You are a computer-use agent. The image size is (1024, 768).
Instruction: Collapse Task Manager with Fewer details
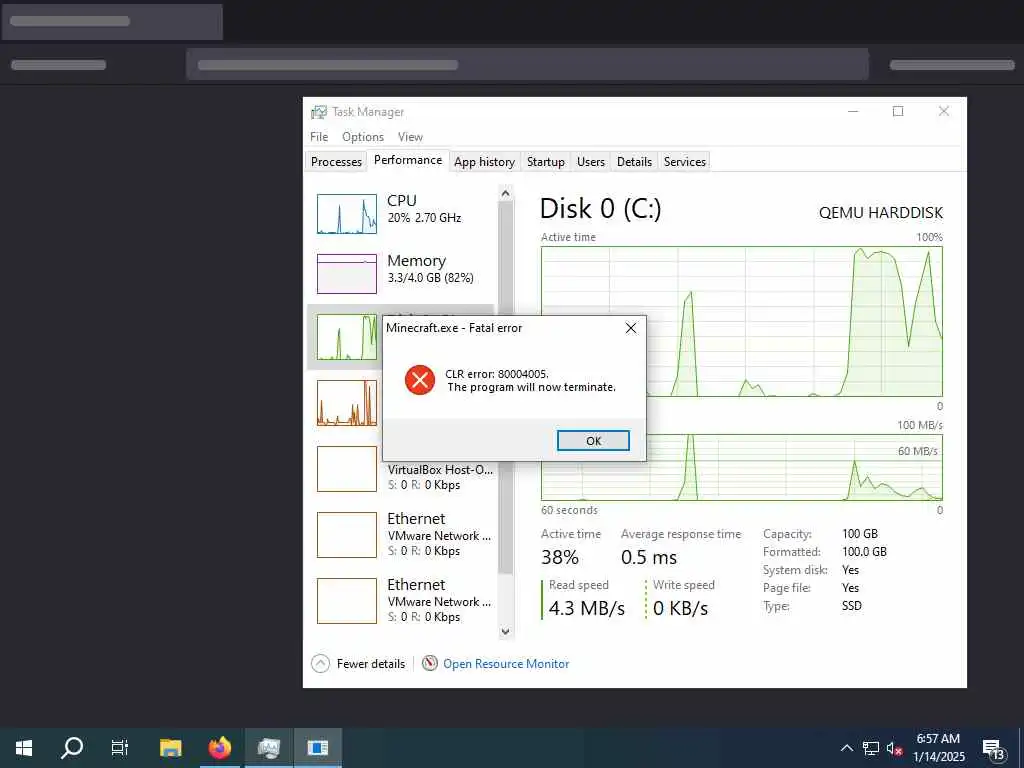pos(358,664)
